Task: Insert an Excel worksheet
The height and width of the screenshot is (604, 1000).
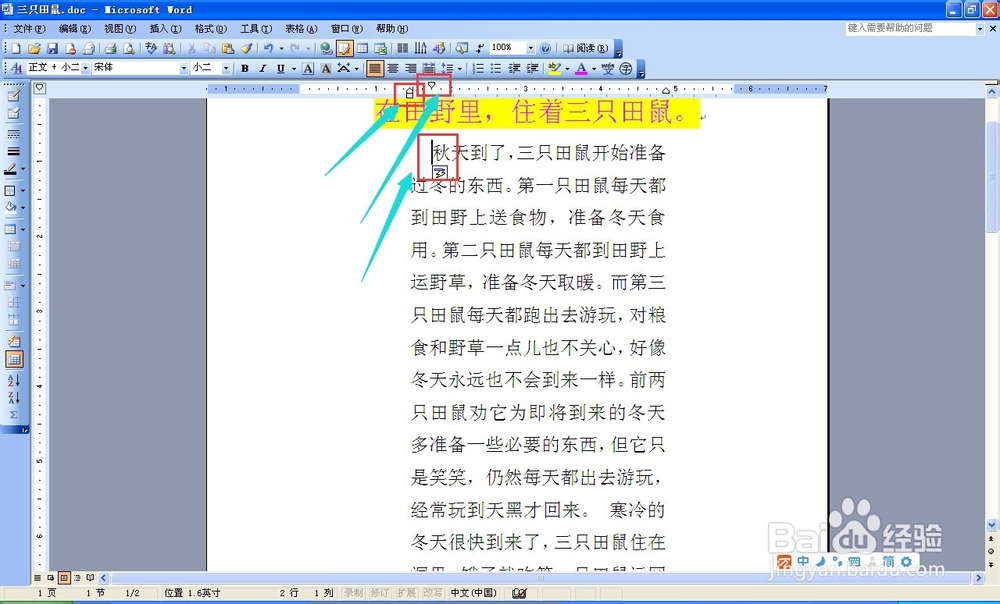Action: coord(381,48)
